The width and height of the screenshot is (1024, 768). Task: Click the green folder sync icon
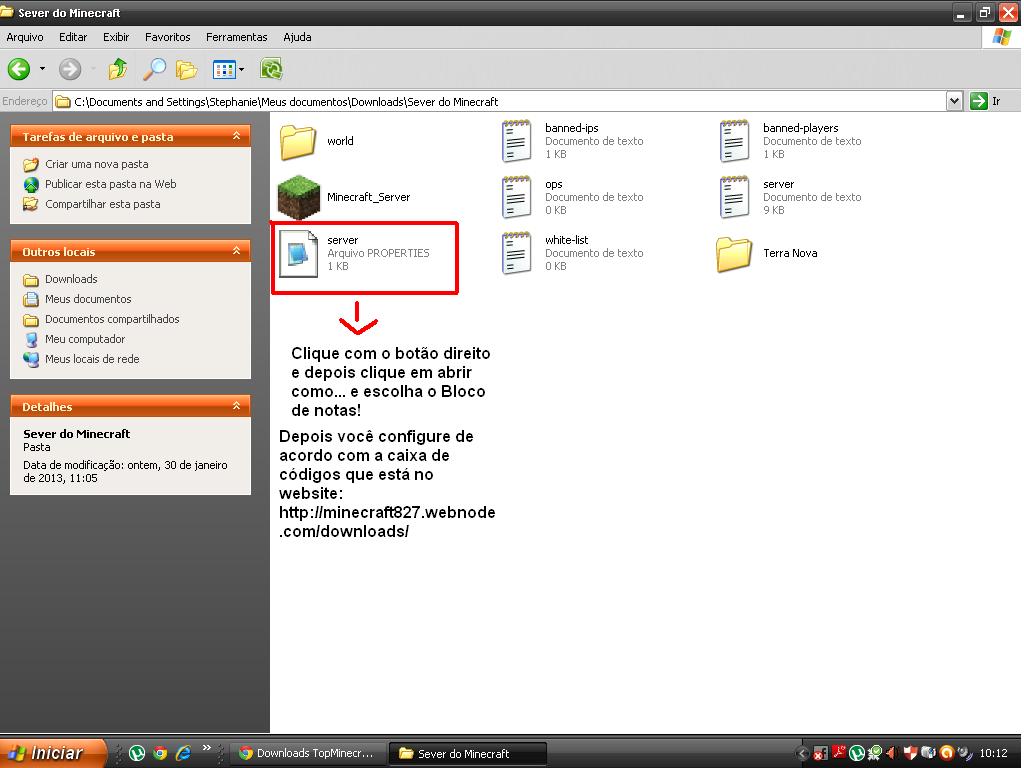(271, 69)
